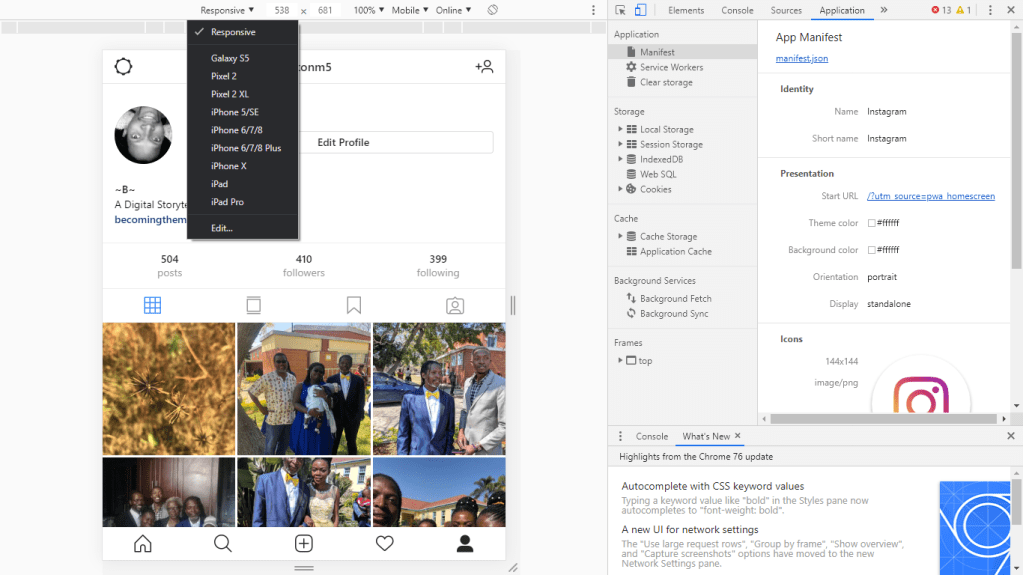Image resolution: width=1023 pixels, height=575 pixels.
Task: Click the viewport width input field
Action: pyautogui.click(x=282, y=10)
